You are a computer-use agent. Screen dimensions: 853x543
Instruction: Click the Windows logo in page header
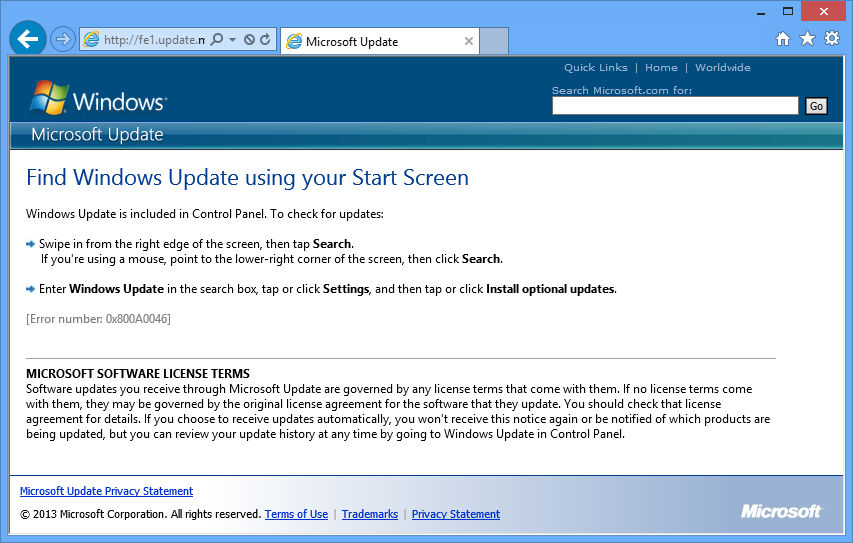98,98
